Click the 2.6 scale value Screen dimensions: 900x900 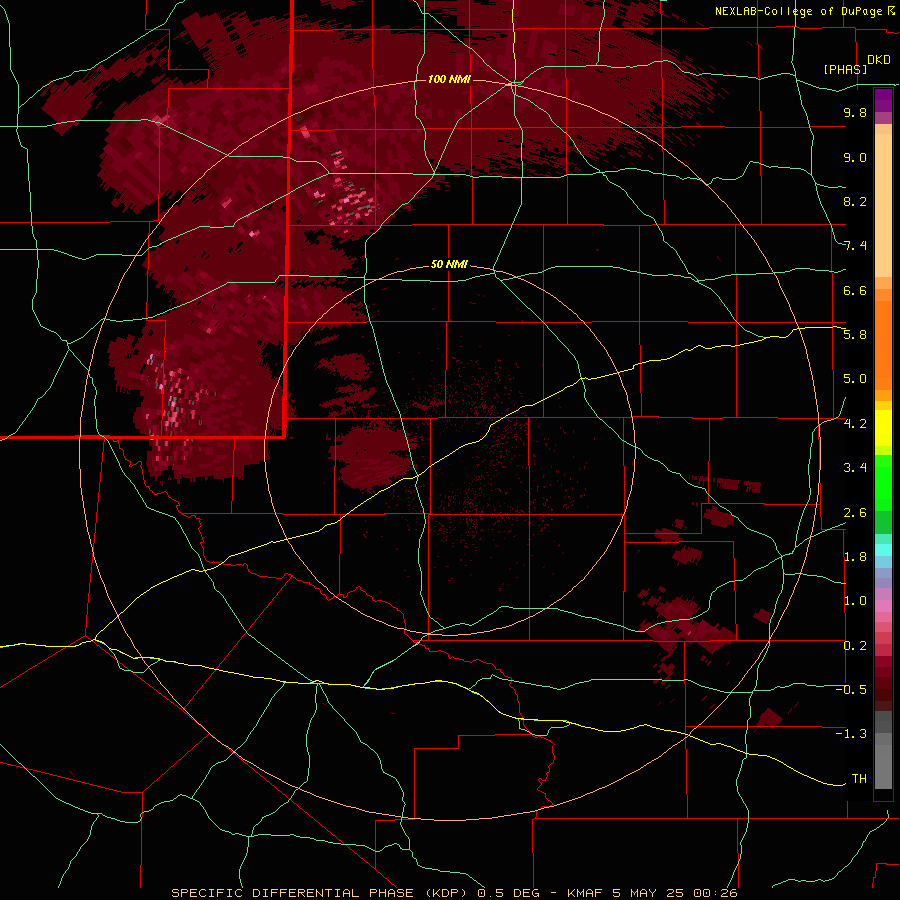coord(855,513)
